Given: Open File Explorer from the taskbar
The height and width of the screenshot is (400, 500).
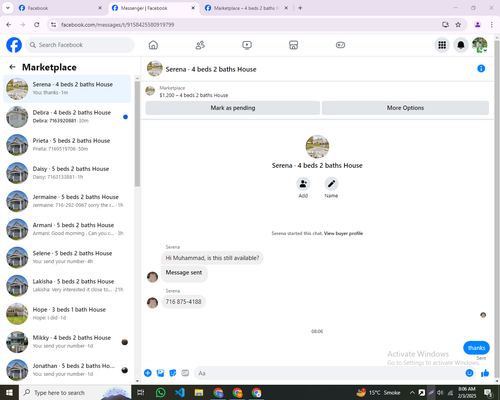Looking at the screenshot, I should coord(199,392).
